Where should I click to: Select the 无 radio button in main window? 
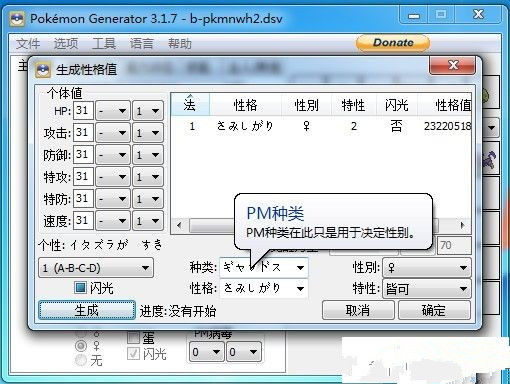(81, 360)
